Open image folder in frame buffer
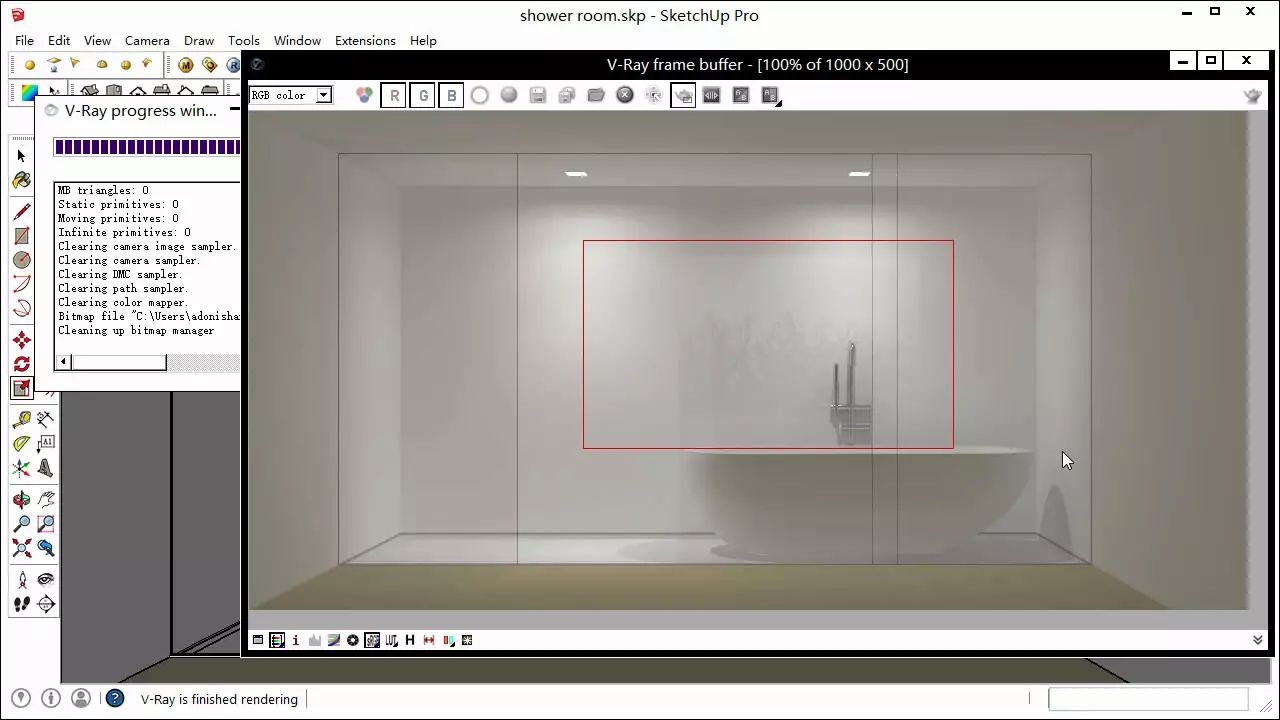The width and height of the screenshot is (1280, 720). pyautogui.click(x=596, y=95)
